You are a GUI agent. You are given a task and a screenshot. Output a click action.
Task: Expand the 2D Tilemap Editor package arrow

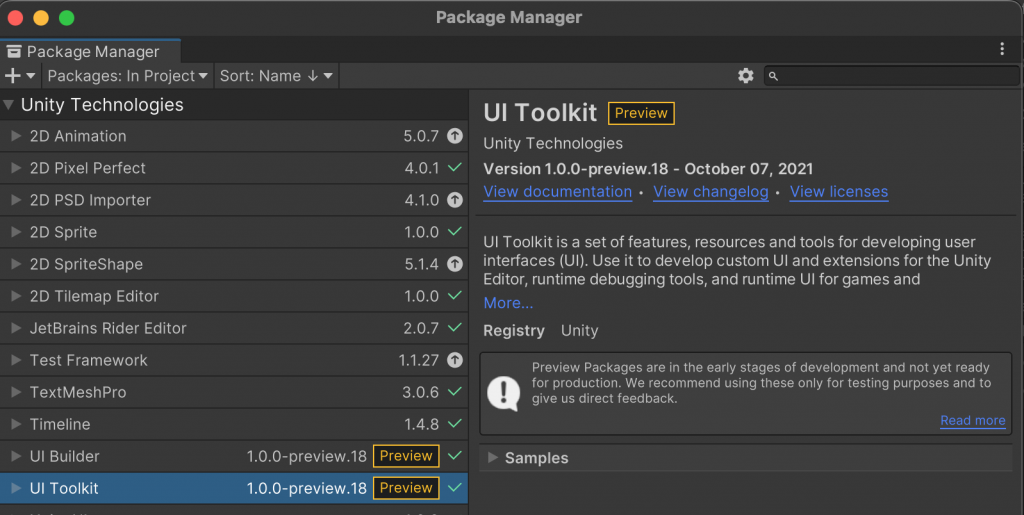[x=16, y=296]
